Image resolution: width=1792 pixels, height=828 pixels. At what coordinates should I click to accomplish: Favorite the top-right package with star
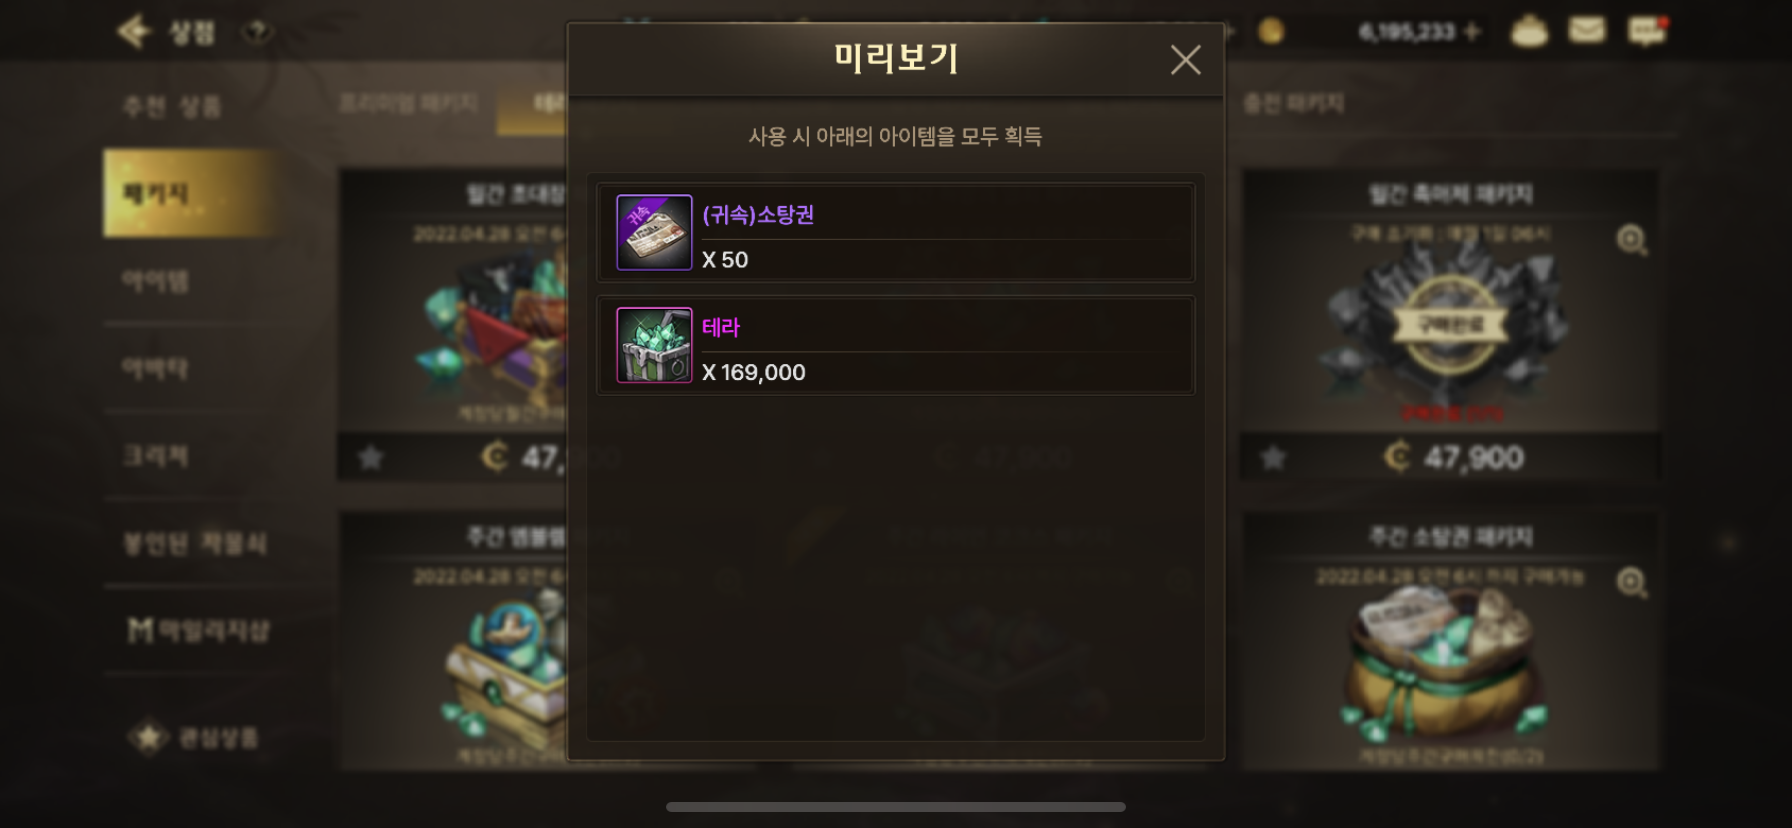(x=1273, y=458)
